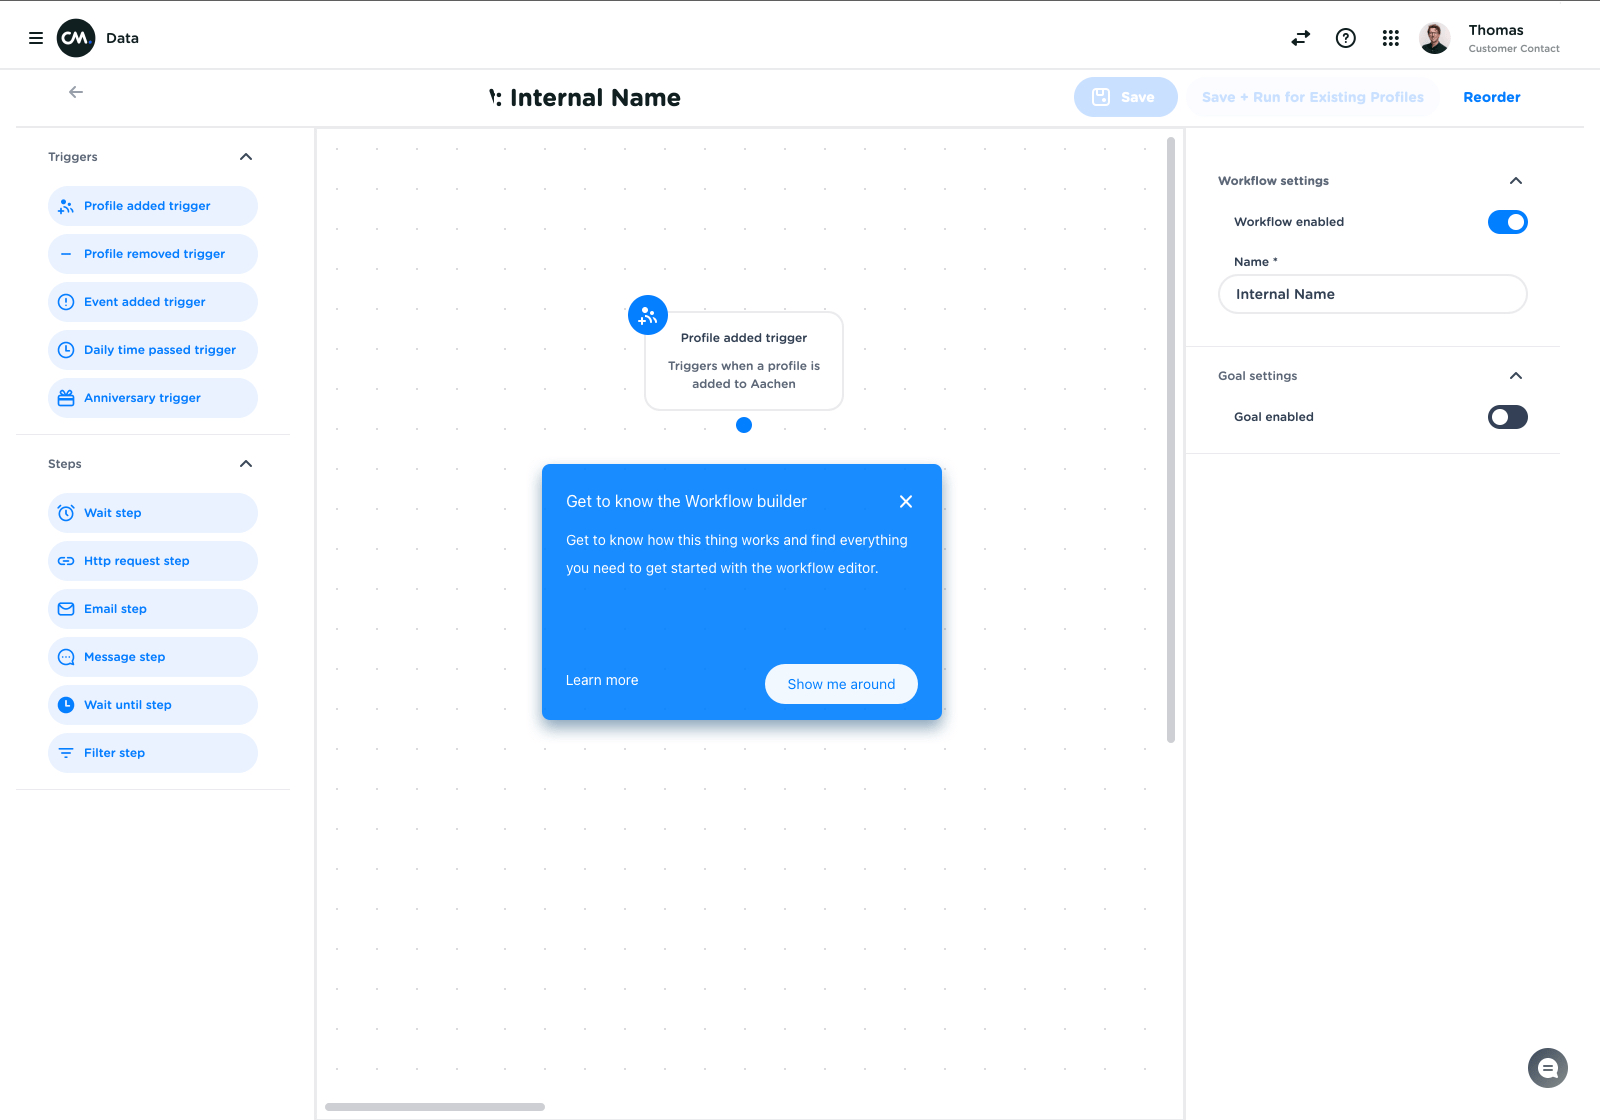Select the Http request step label

137,561
